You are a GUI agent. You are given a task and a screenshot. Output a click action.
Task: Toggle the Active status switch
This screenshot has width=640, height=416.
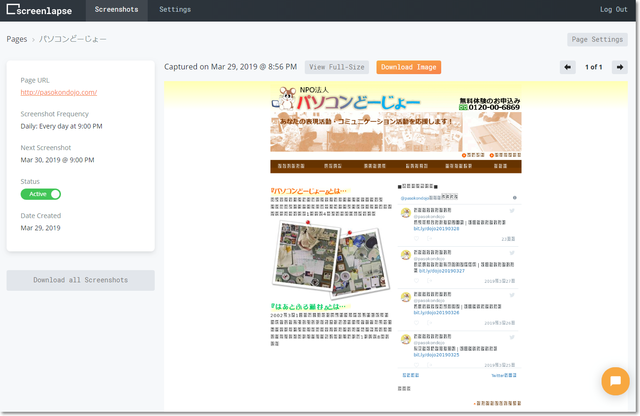41,194
